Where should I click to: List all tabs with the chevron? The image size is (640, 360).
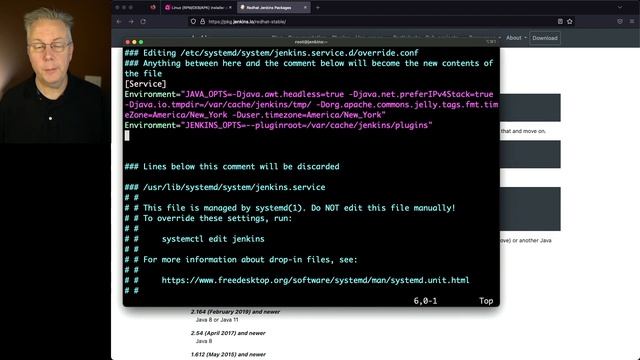coord(620,7)
